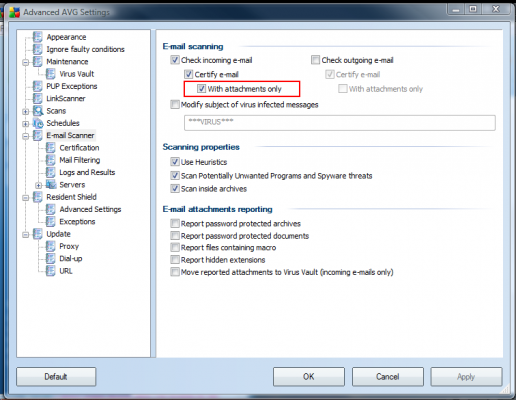Click the Virus Vault icon
Image resolution: width=516 pixels, height=400 pixels.
[51, 74]
